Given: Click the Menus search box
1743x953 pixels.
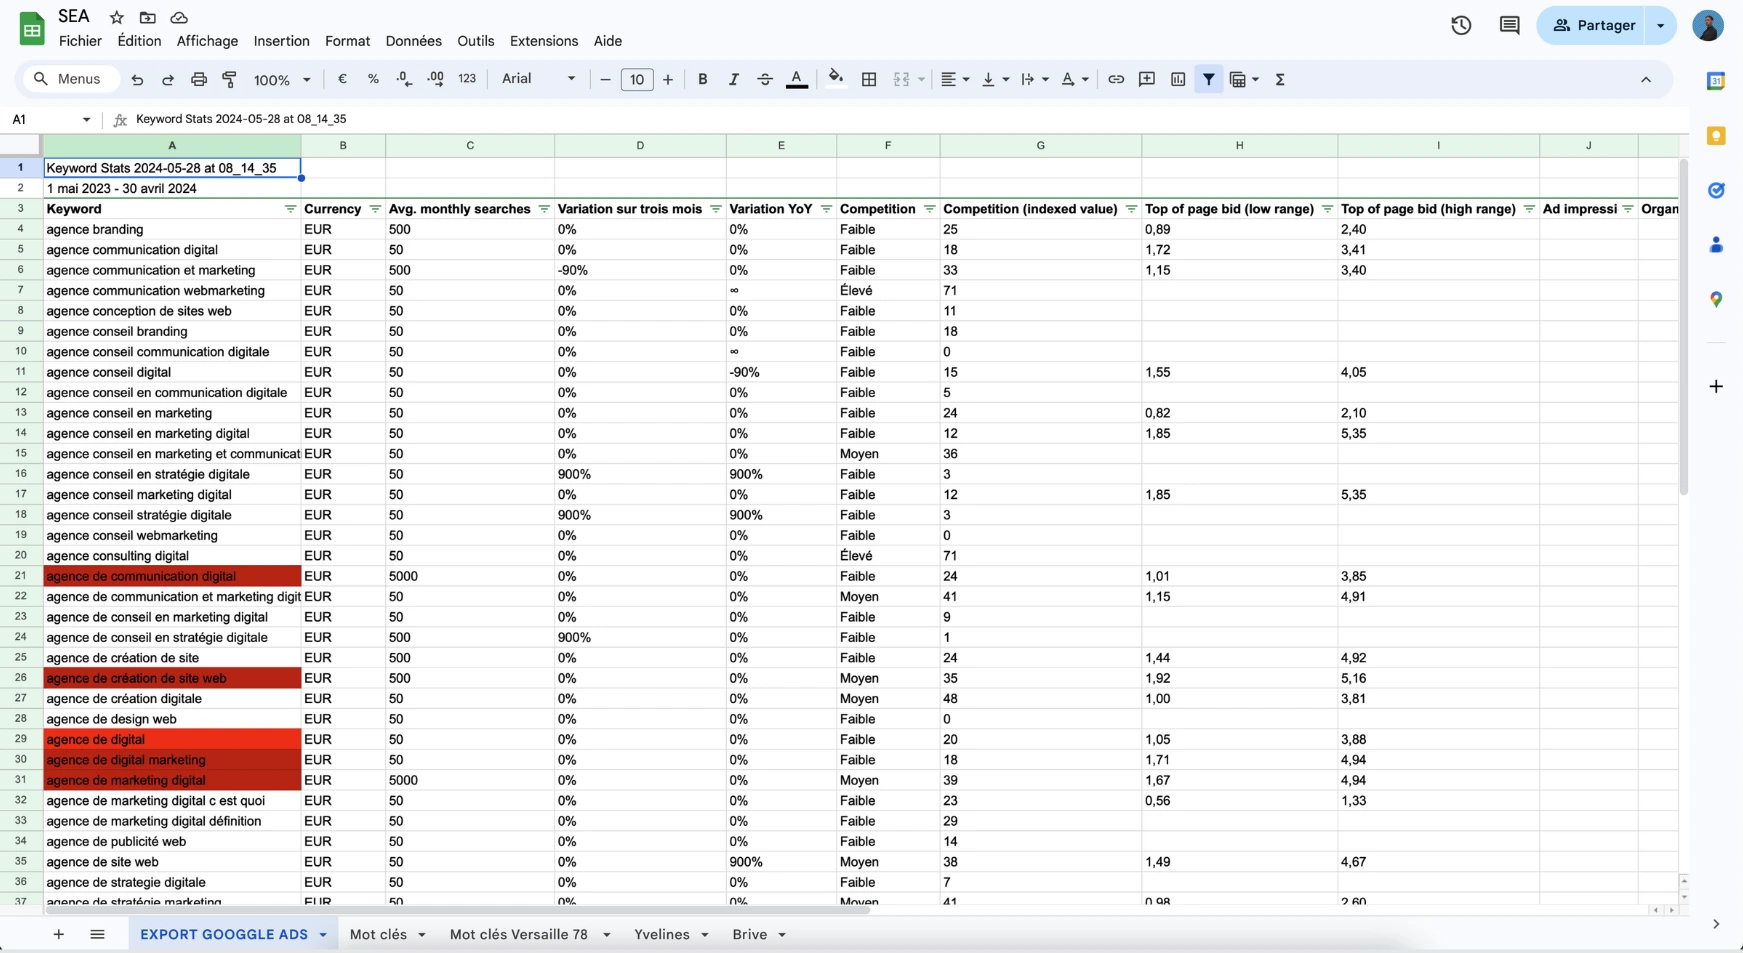Looking at the screenshot, I should coord(69,79).
